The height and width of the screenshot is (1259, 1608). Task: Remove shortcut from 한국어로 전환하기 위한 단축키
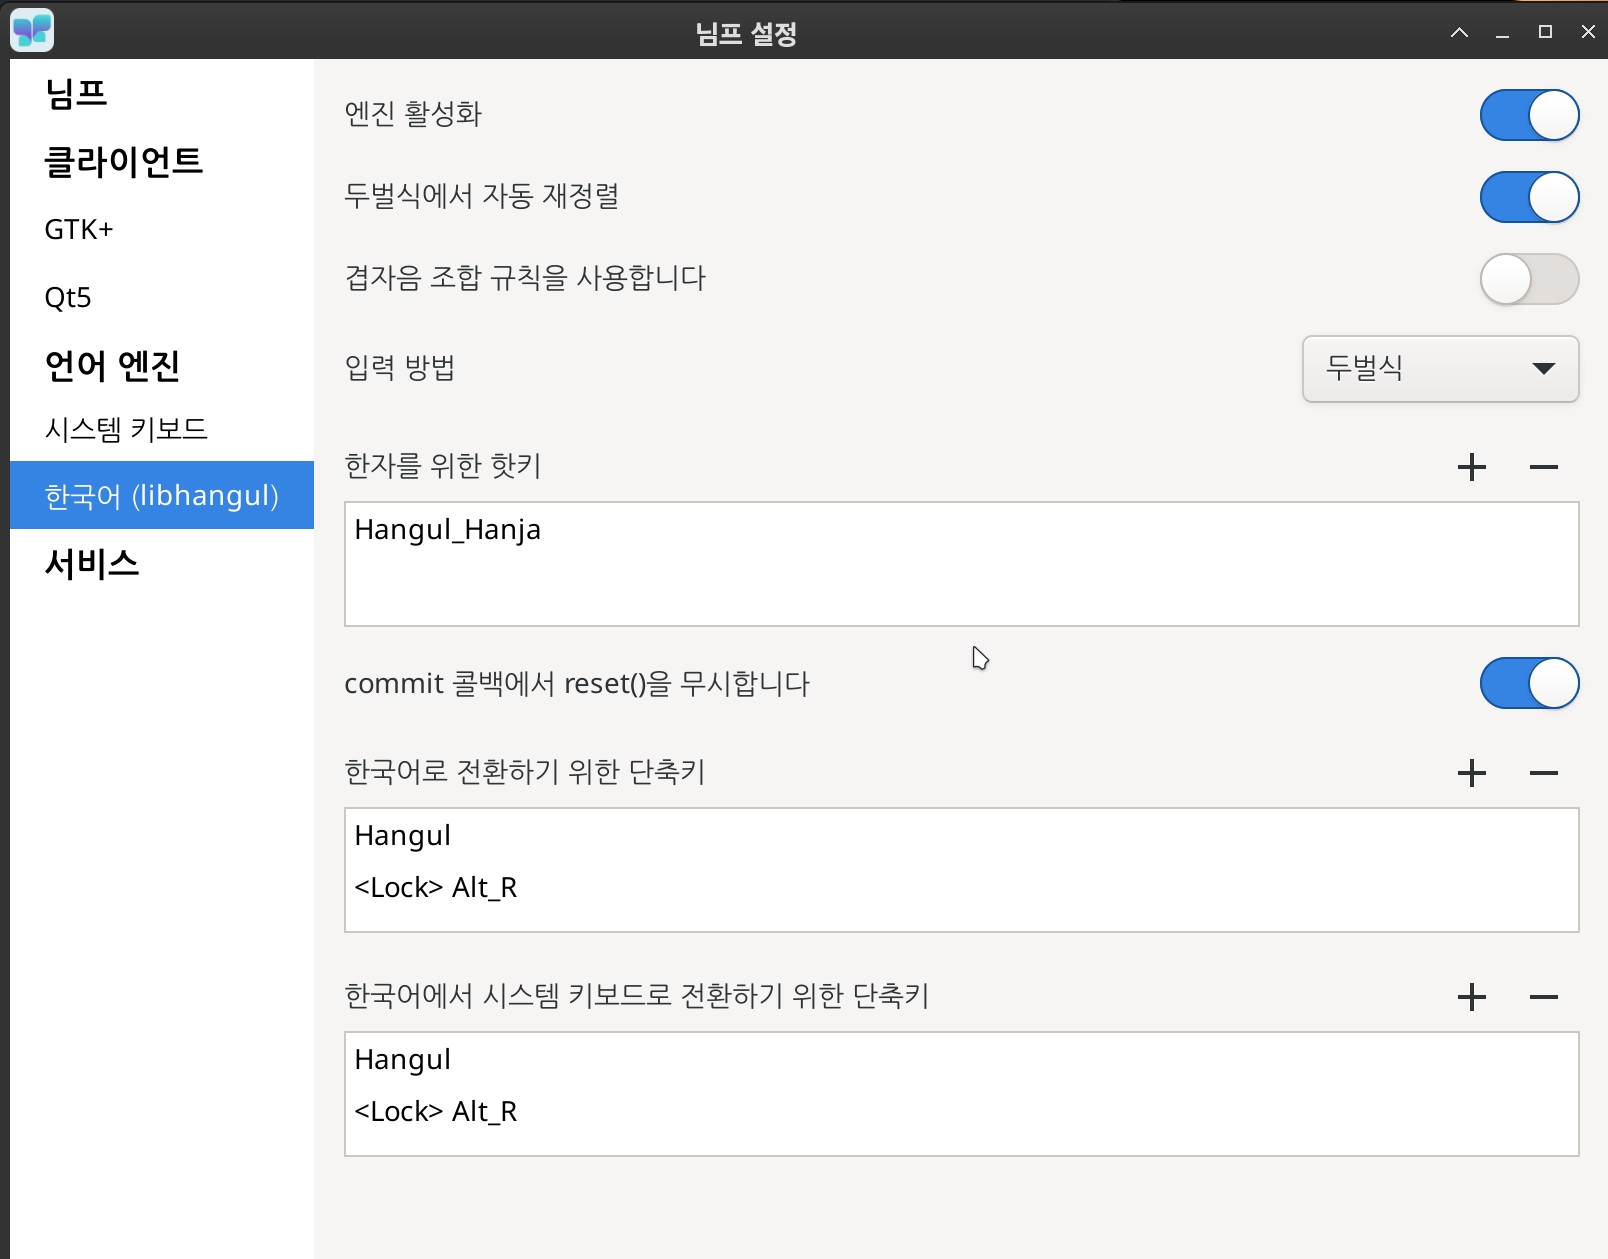pos(1543,773)
